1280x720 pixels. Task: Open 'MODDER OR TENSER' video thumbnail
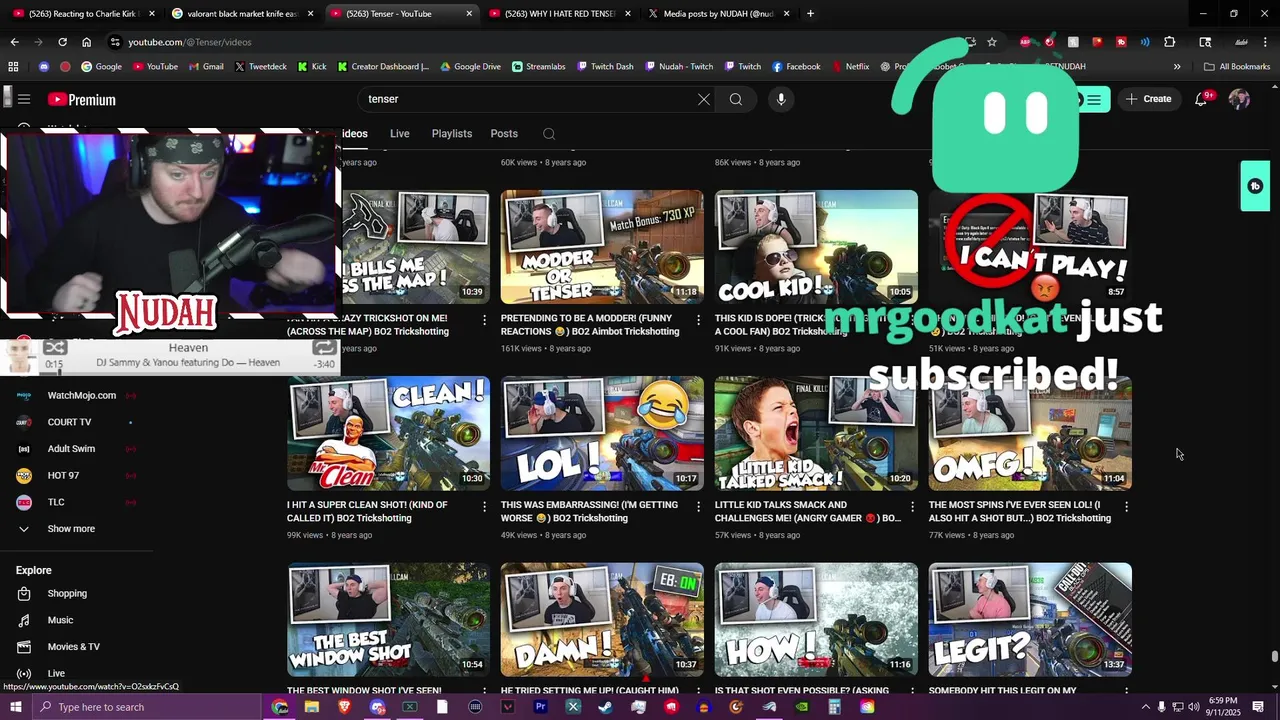pyautogui.click(x=602, y=247)
